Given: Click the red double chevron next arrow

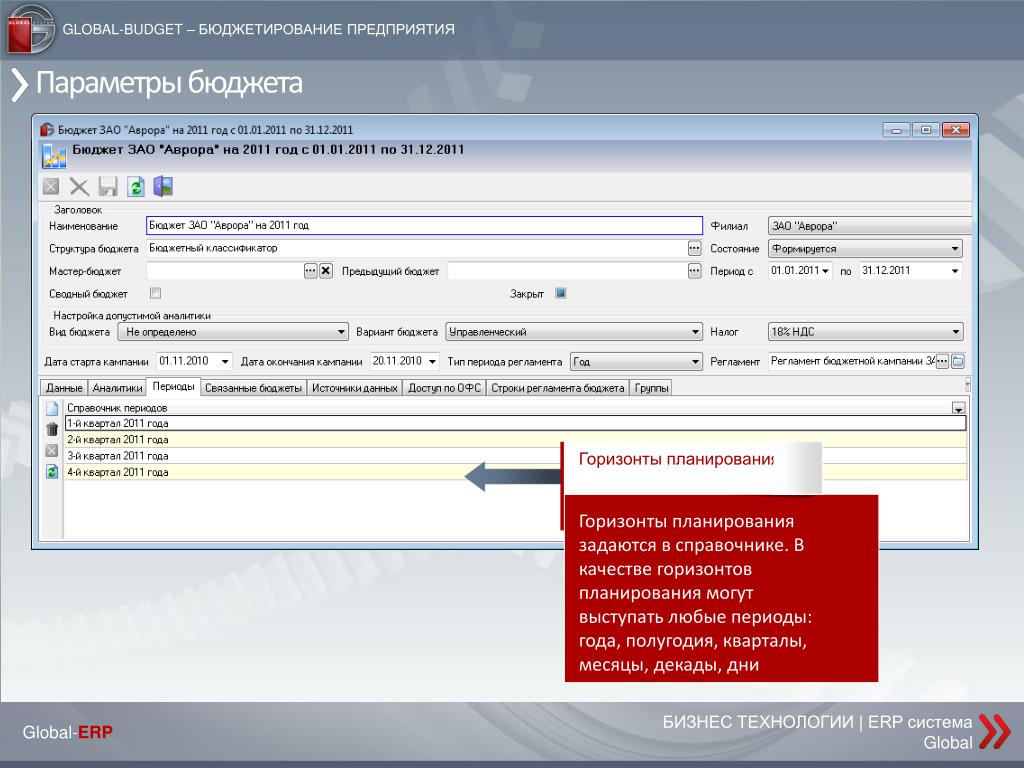Looking at the screenshot, I should (x=995, y=731).
